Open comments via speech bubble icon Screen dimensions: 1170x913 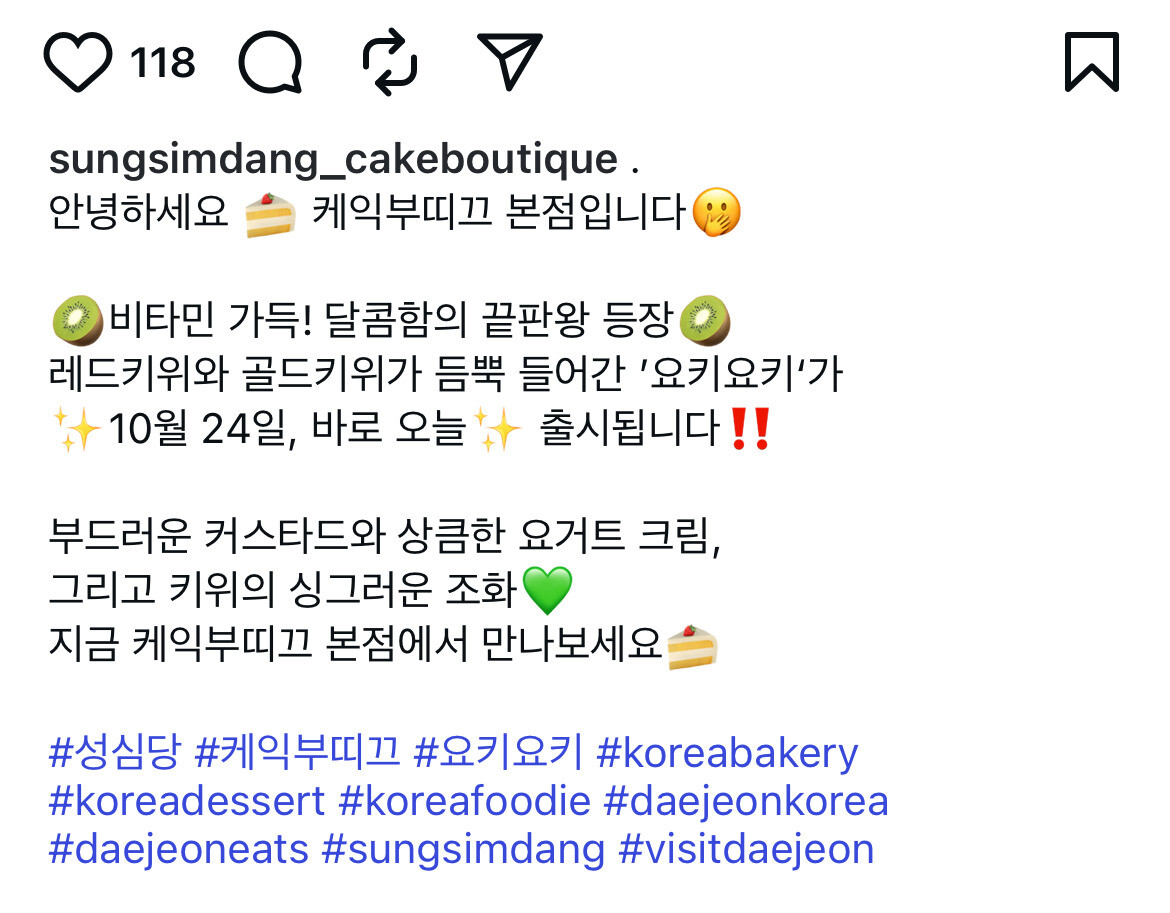pos(271,62)
